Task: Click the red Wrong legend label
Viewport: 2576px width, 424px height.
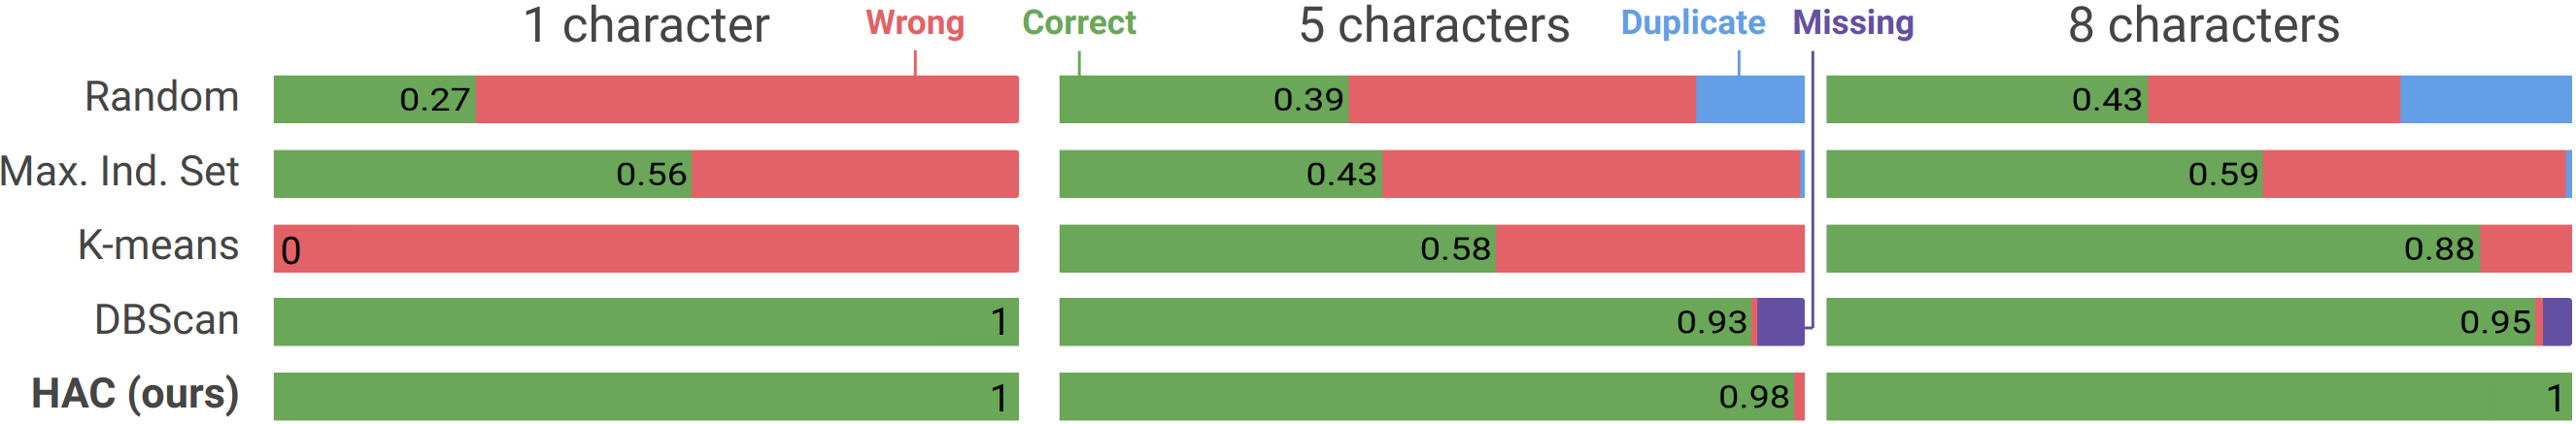Action: (x=914, y=23)
